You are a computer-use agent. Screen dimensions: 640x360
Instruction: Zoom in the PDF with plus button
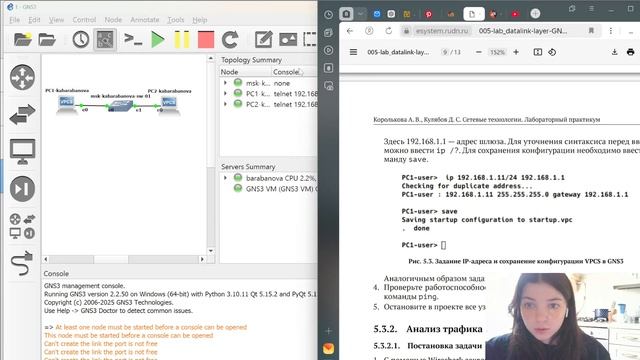pos(516,52)
